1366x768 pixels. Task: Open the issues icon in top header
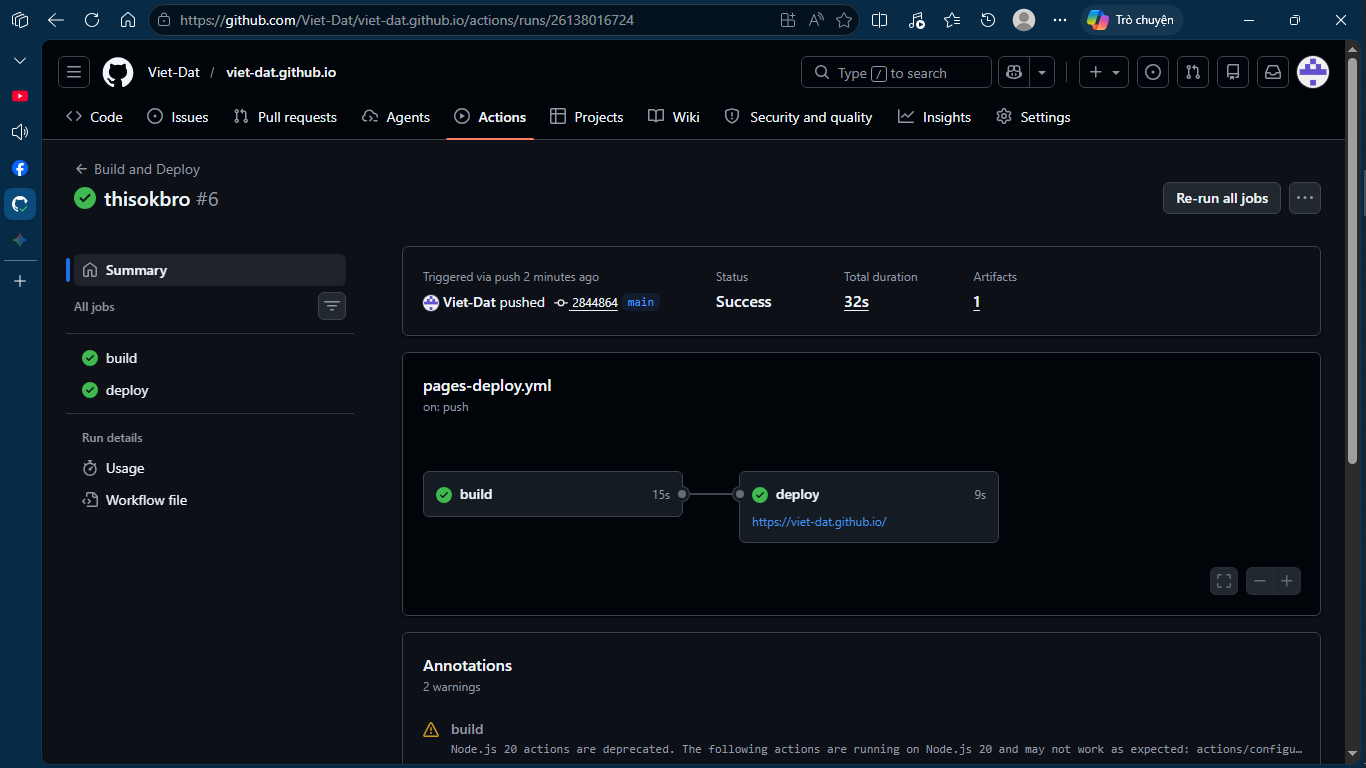click(1153, 72)
